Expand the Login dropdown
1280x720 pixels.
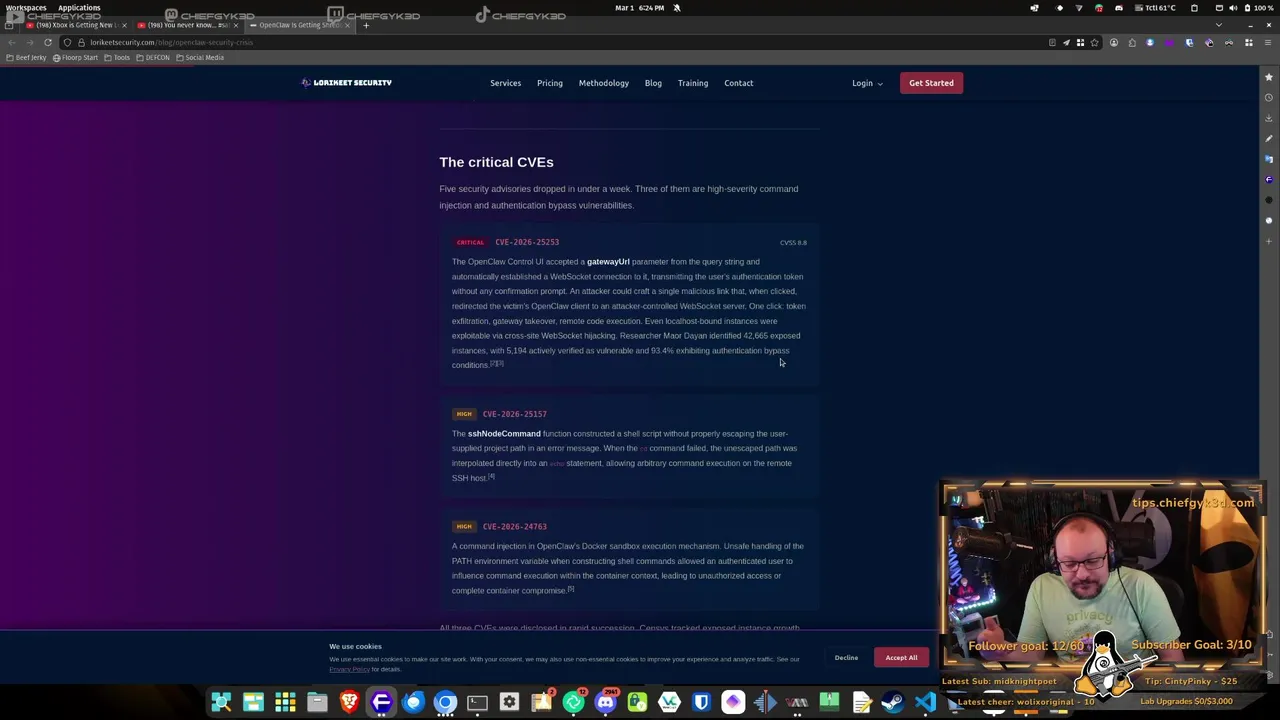click(x=867, y=83)
